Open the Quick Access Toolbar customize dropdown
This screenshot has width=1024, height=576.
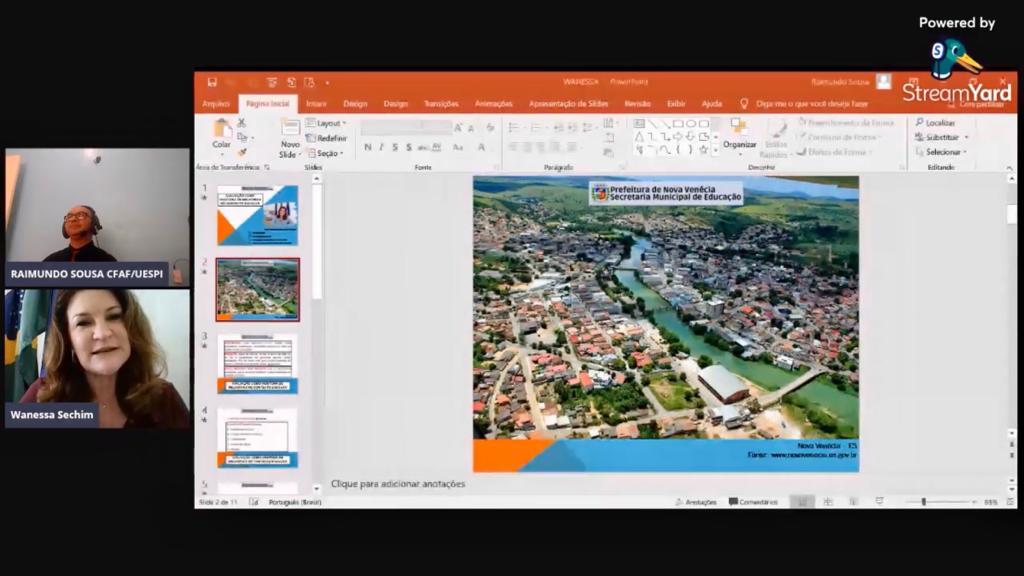click(327, 83)
